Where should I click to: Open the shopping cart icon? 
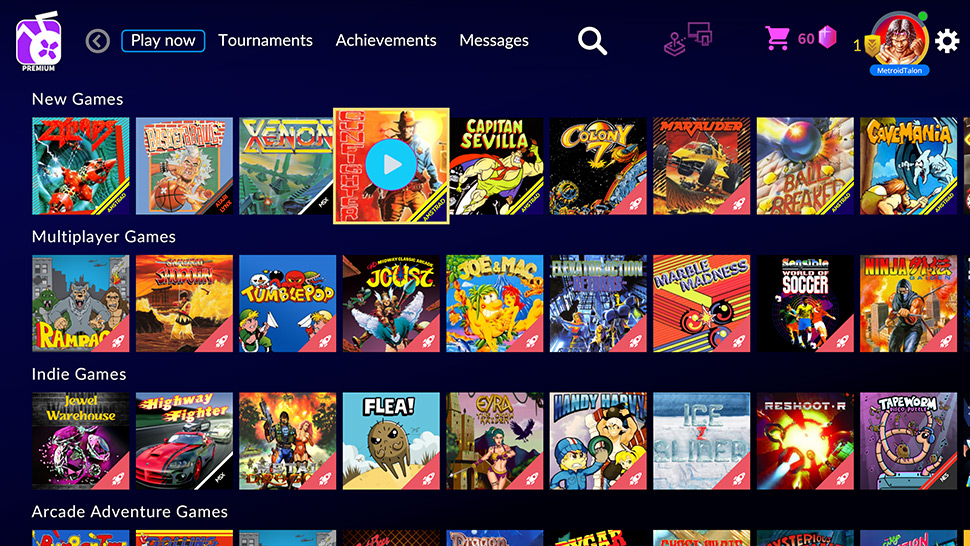click(777, 38)
